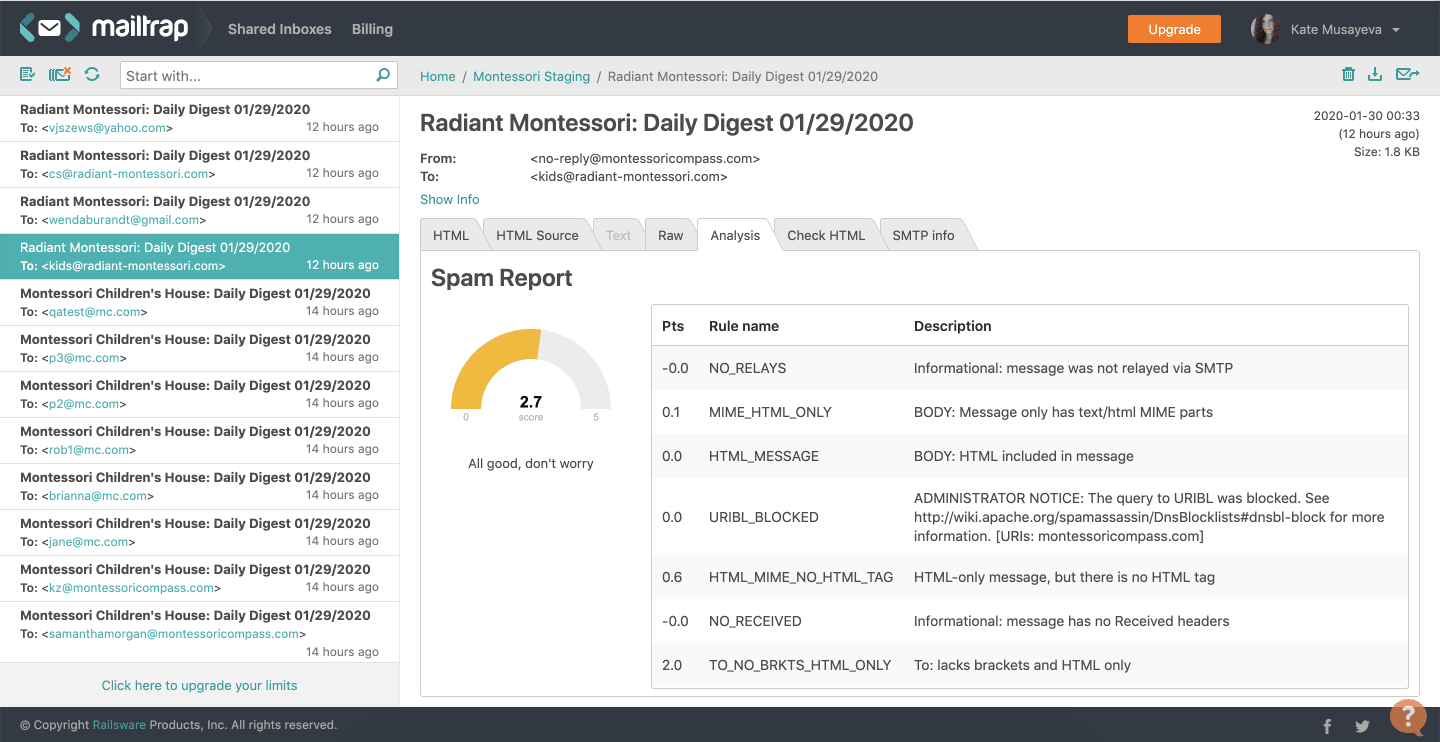The height and width of the screenshot is (742, 1440).
Task: Open email to rob1@mc.com
Action: click(199, 440)
